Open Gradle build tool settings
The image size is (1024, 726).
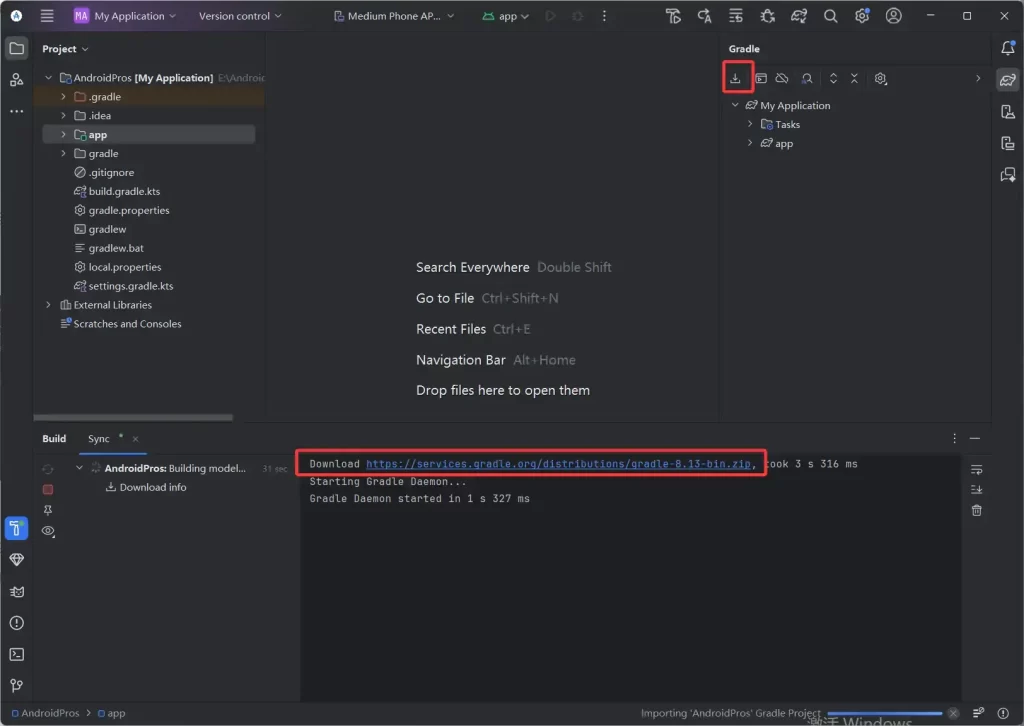880,78
